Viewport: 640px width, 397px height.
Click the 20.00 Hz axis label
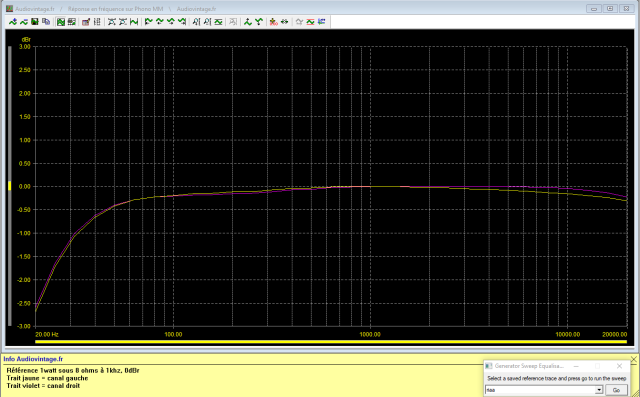[x=47, y=334]
